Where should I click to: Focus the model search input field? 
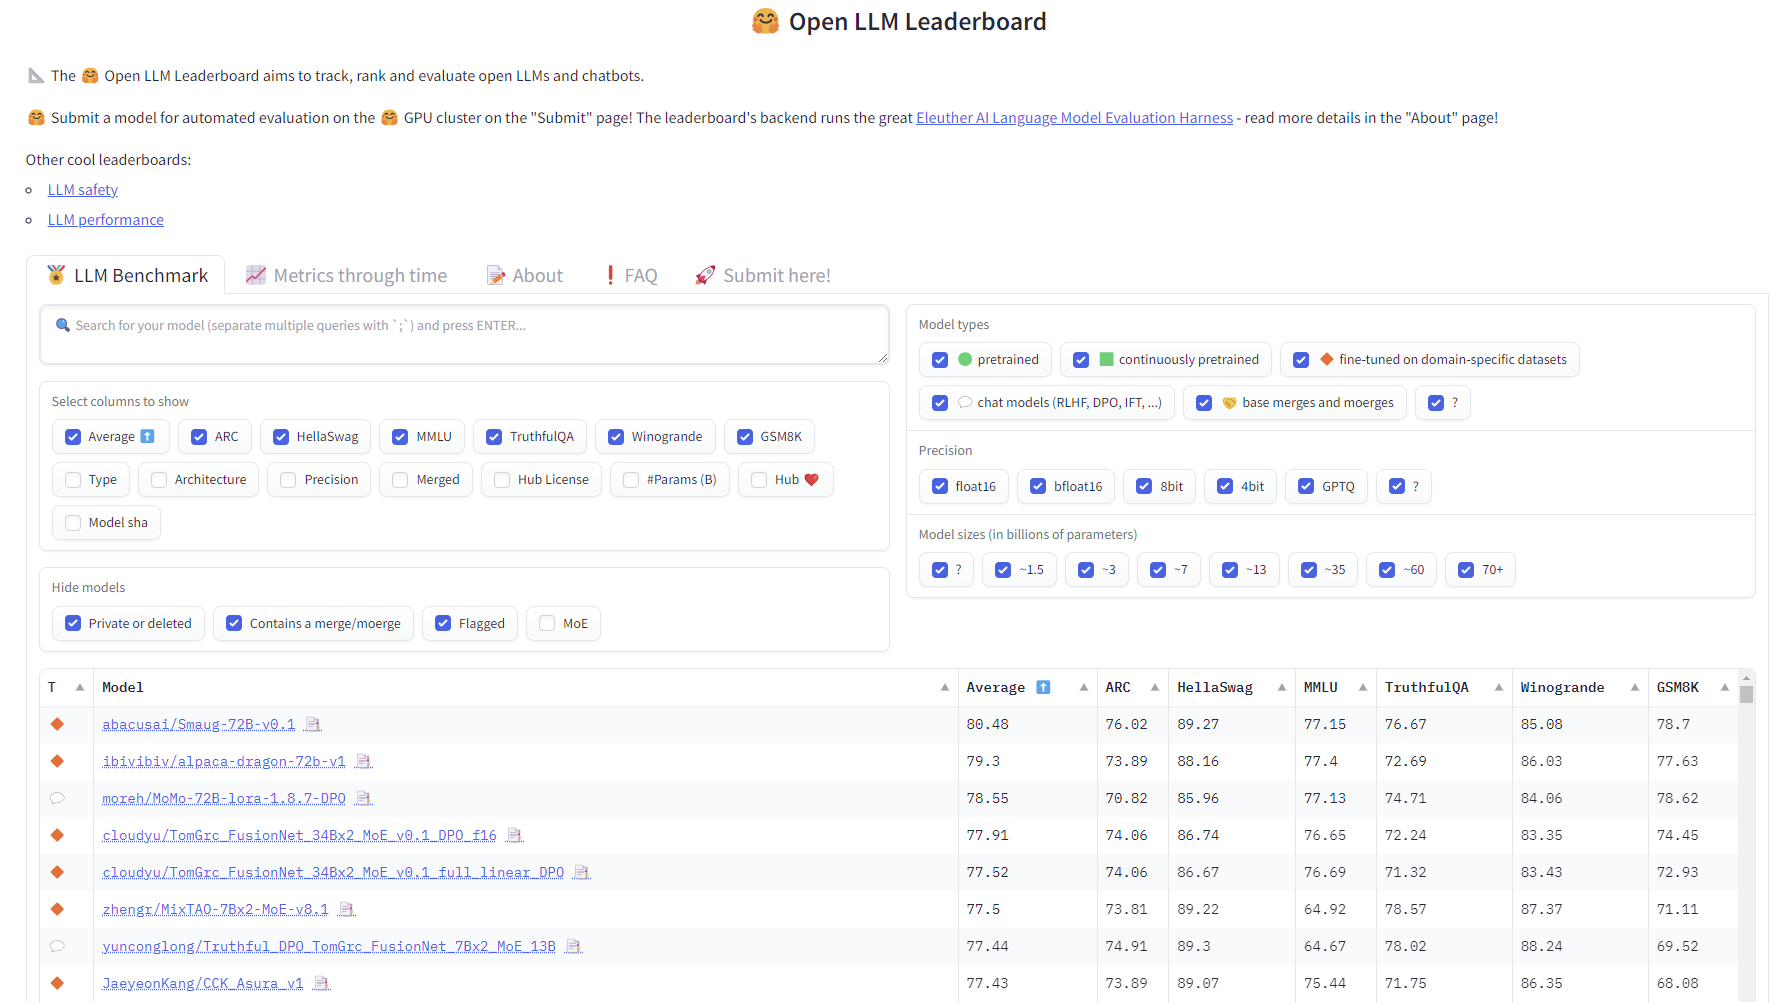[x=464, y=335]
